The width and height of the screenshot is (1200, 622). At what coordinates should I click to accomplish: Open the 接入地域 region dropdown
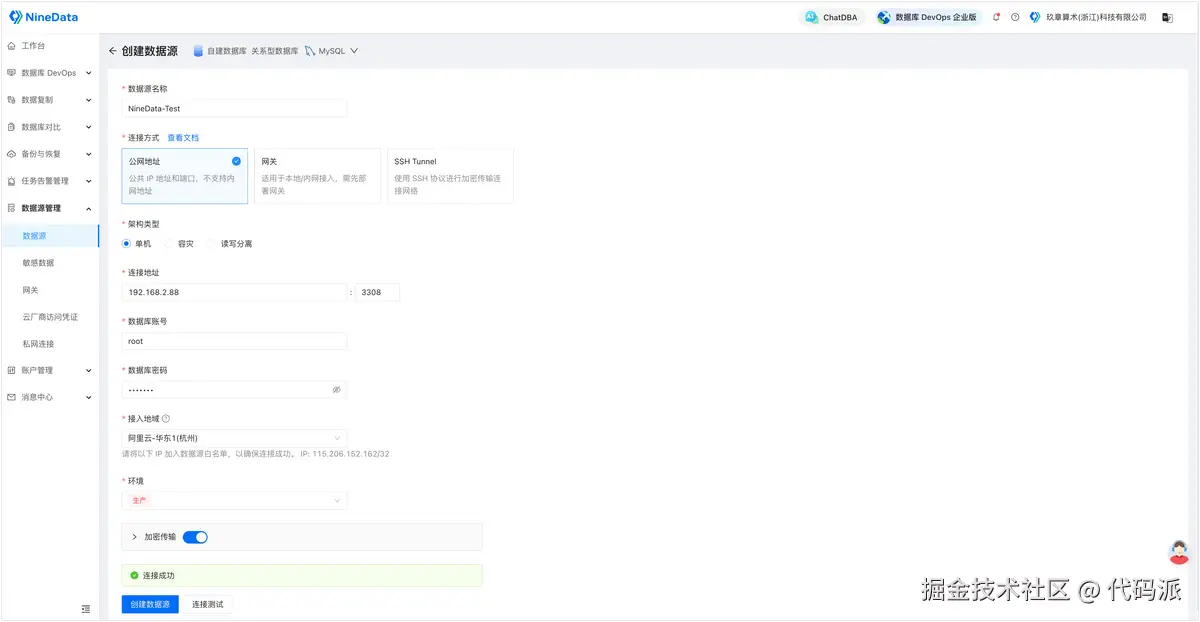[234, 438]
